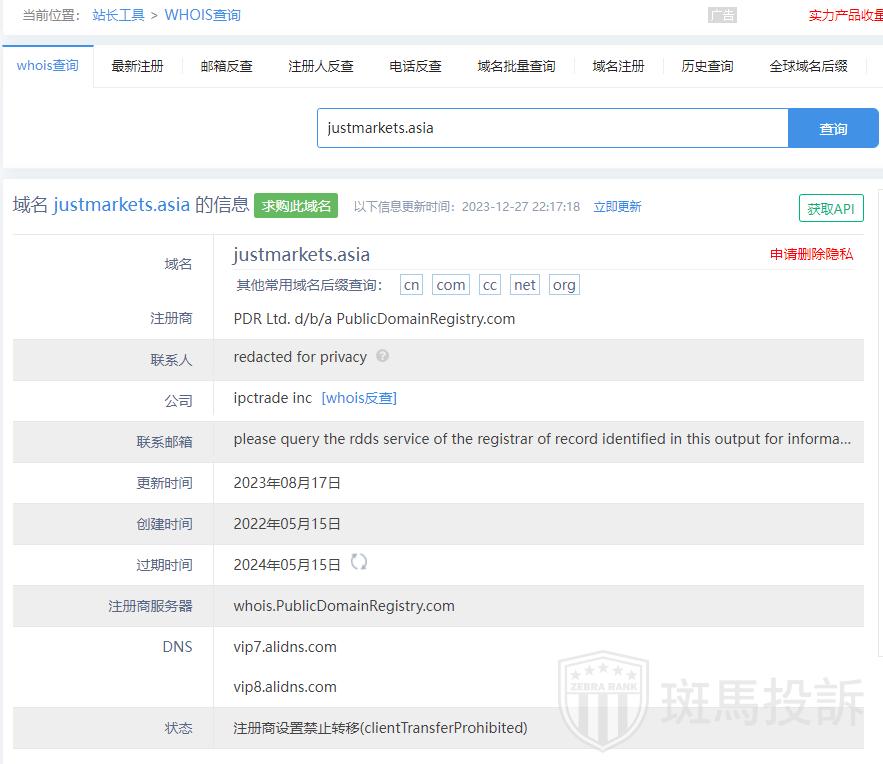Screen dimensions: 883x764
Task: Click the green 求购此域名 button
Action: coord(296,206)
